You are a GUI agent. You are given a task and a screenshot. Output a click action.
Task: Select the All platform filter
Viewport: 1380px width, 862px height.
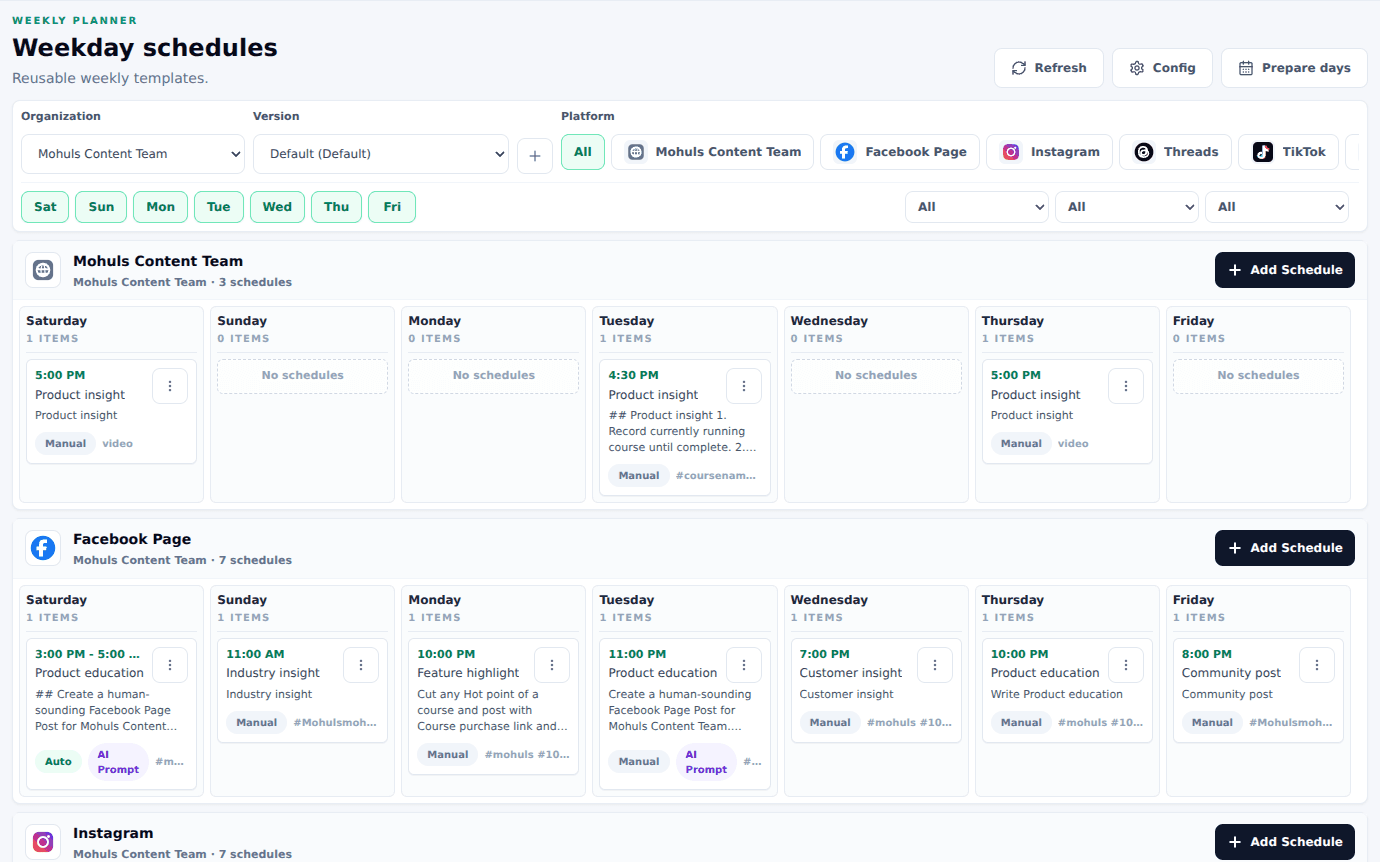click(583, 152)
